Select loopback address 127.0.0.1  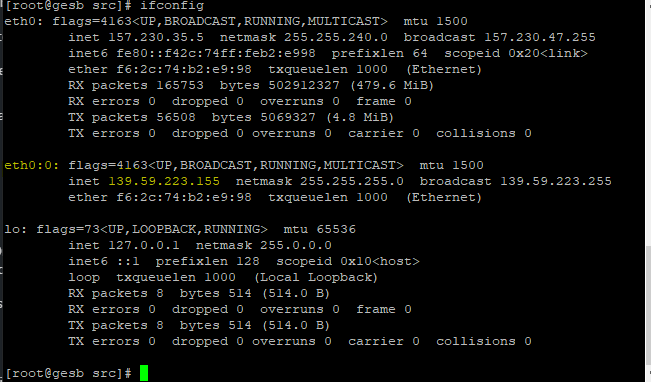click(x=144, y=245)
